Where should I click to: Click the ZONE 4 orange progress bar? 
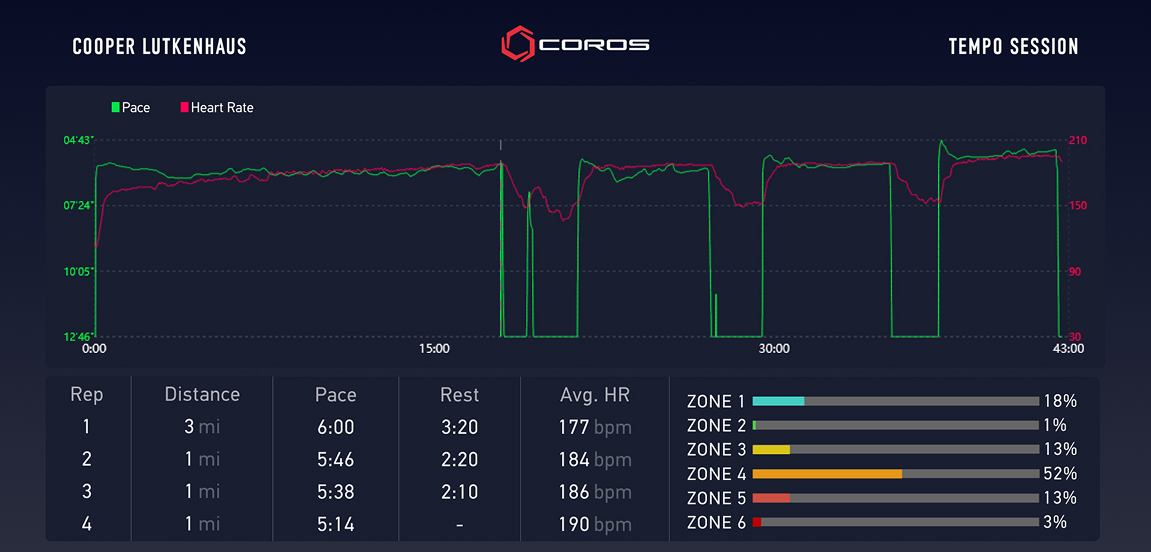pos(896,473)
